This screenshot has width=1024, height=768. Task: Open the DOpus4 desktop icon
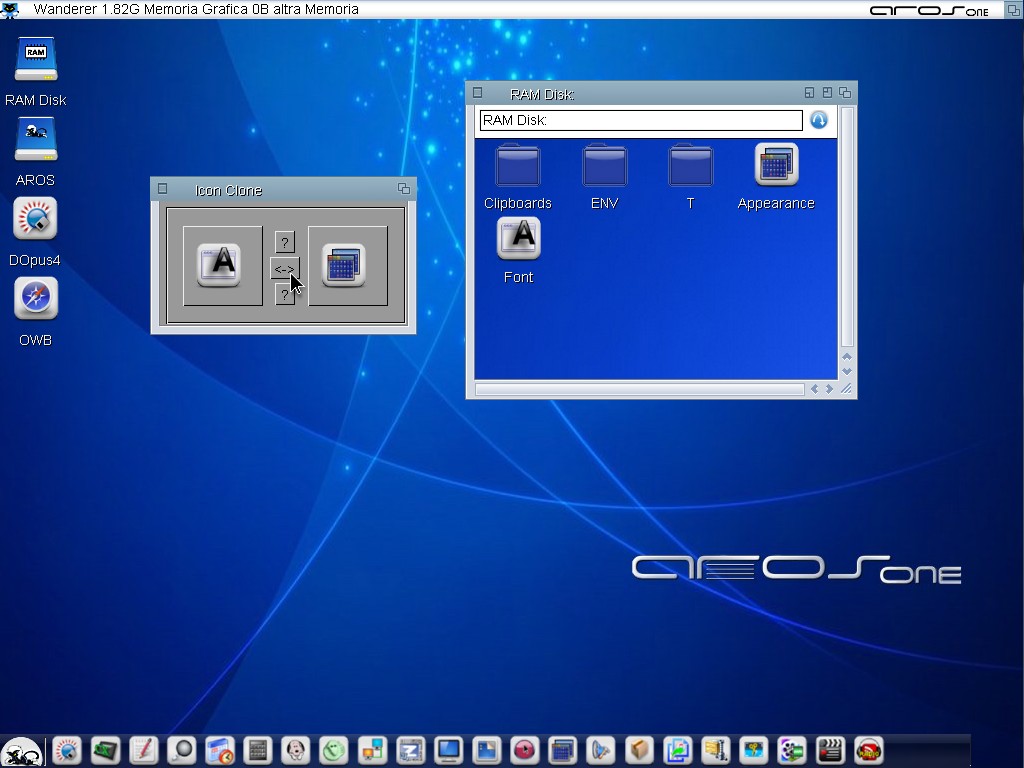click(x=35, y=219)
